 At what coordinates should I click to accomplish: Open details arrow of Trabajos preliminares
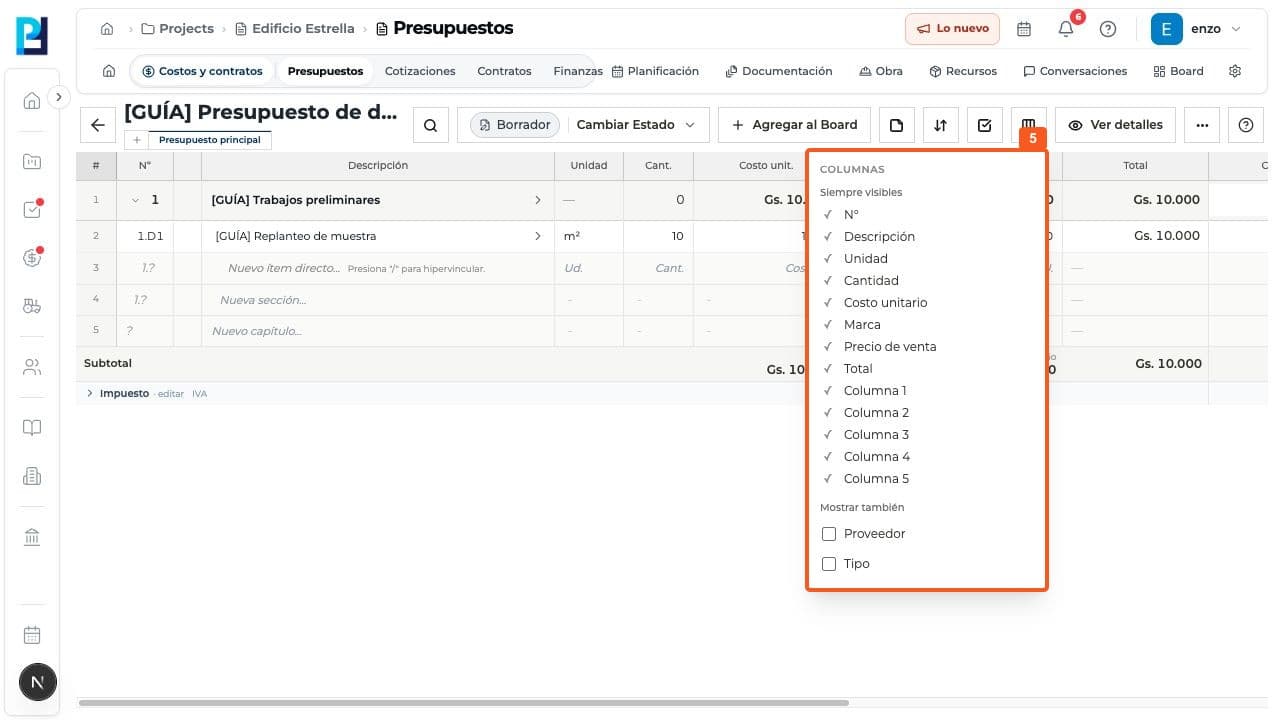point(537,200)
